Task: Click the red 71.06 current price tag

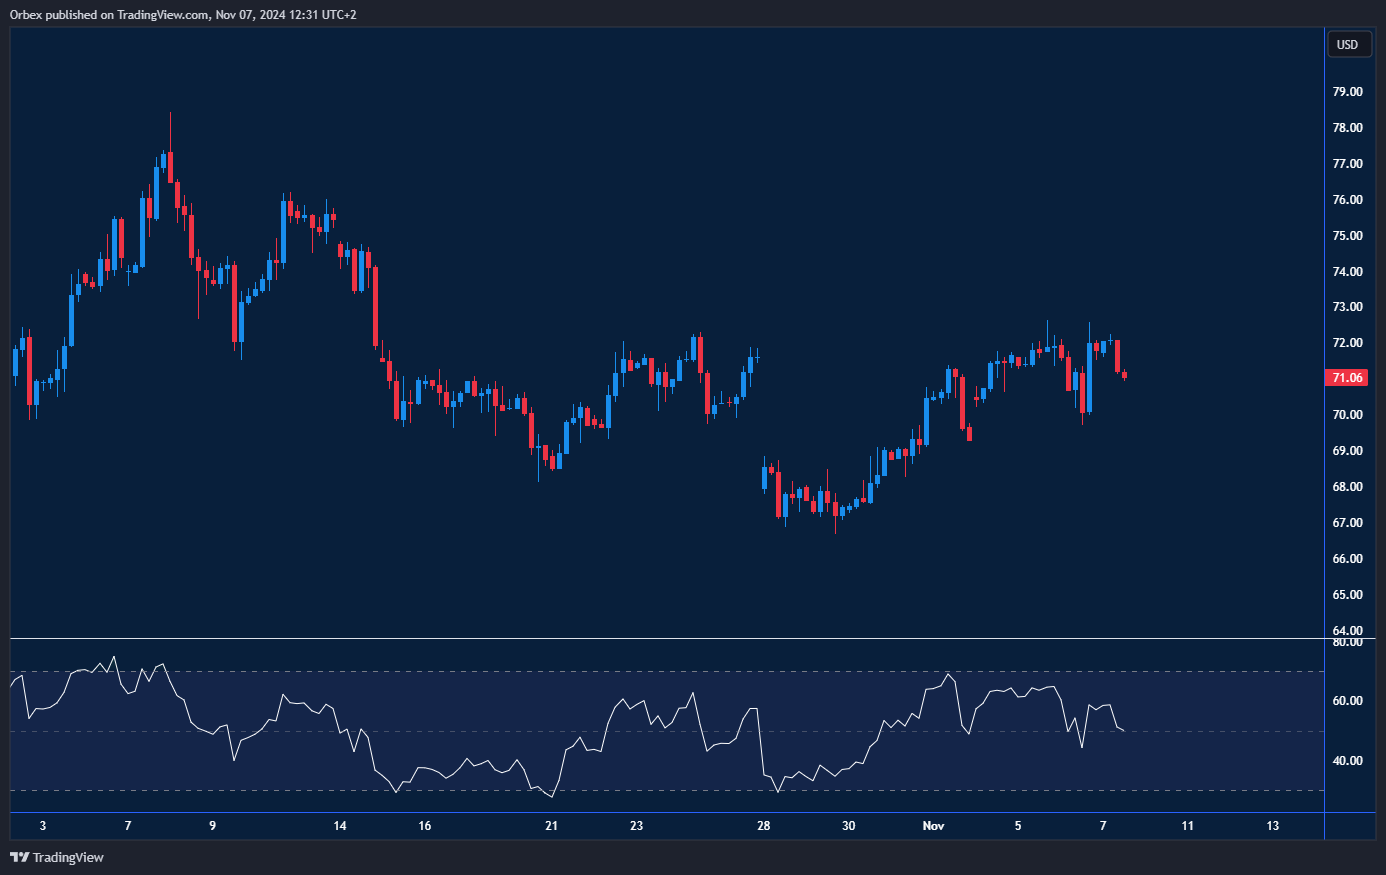Action: [x=1347, y=378]
